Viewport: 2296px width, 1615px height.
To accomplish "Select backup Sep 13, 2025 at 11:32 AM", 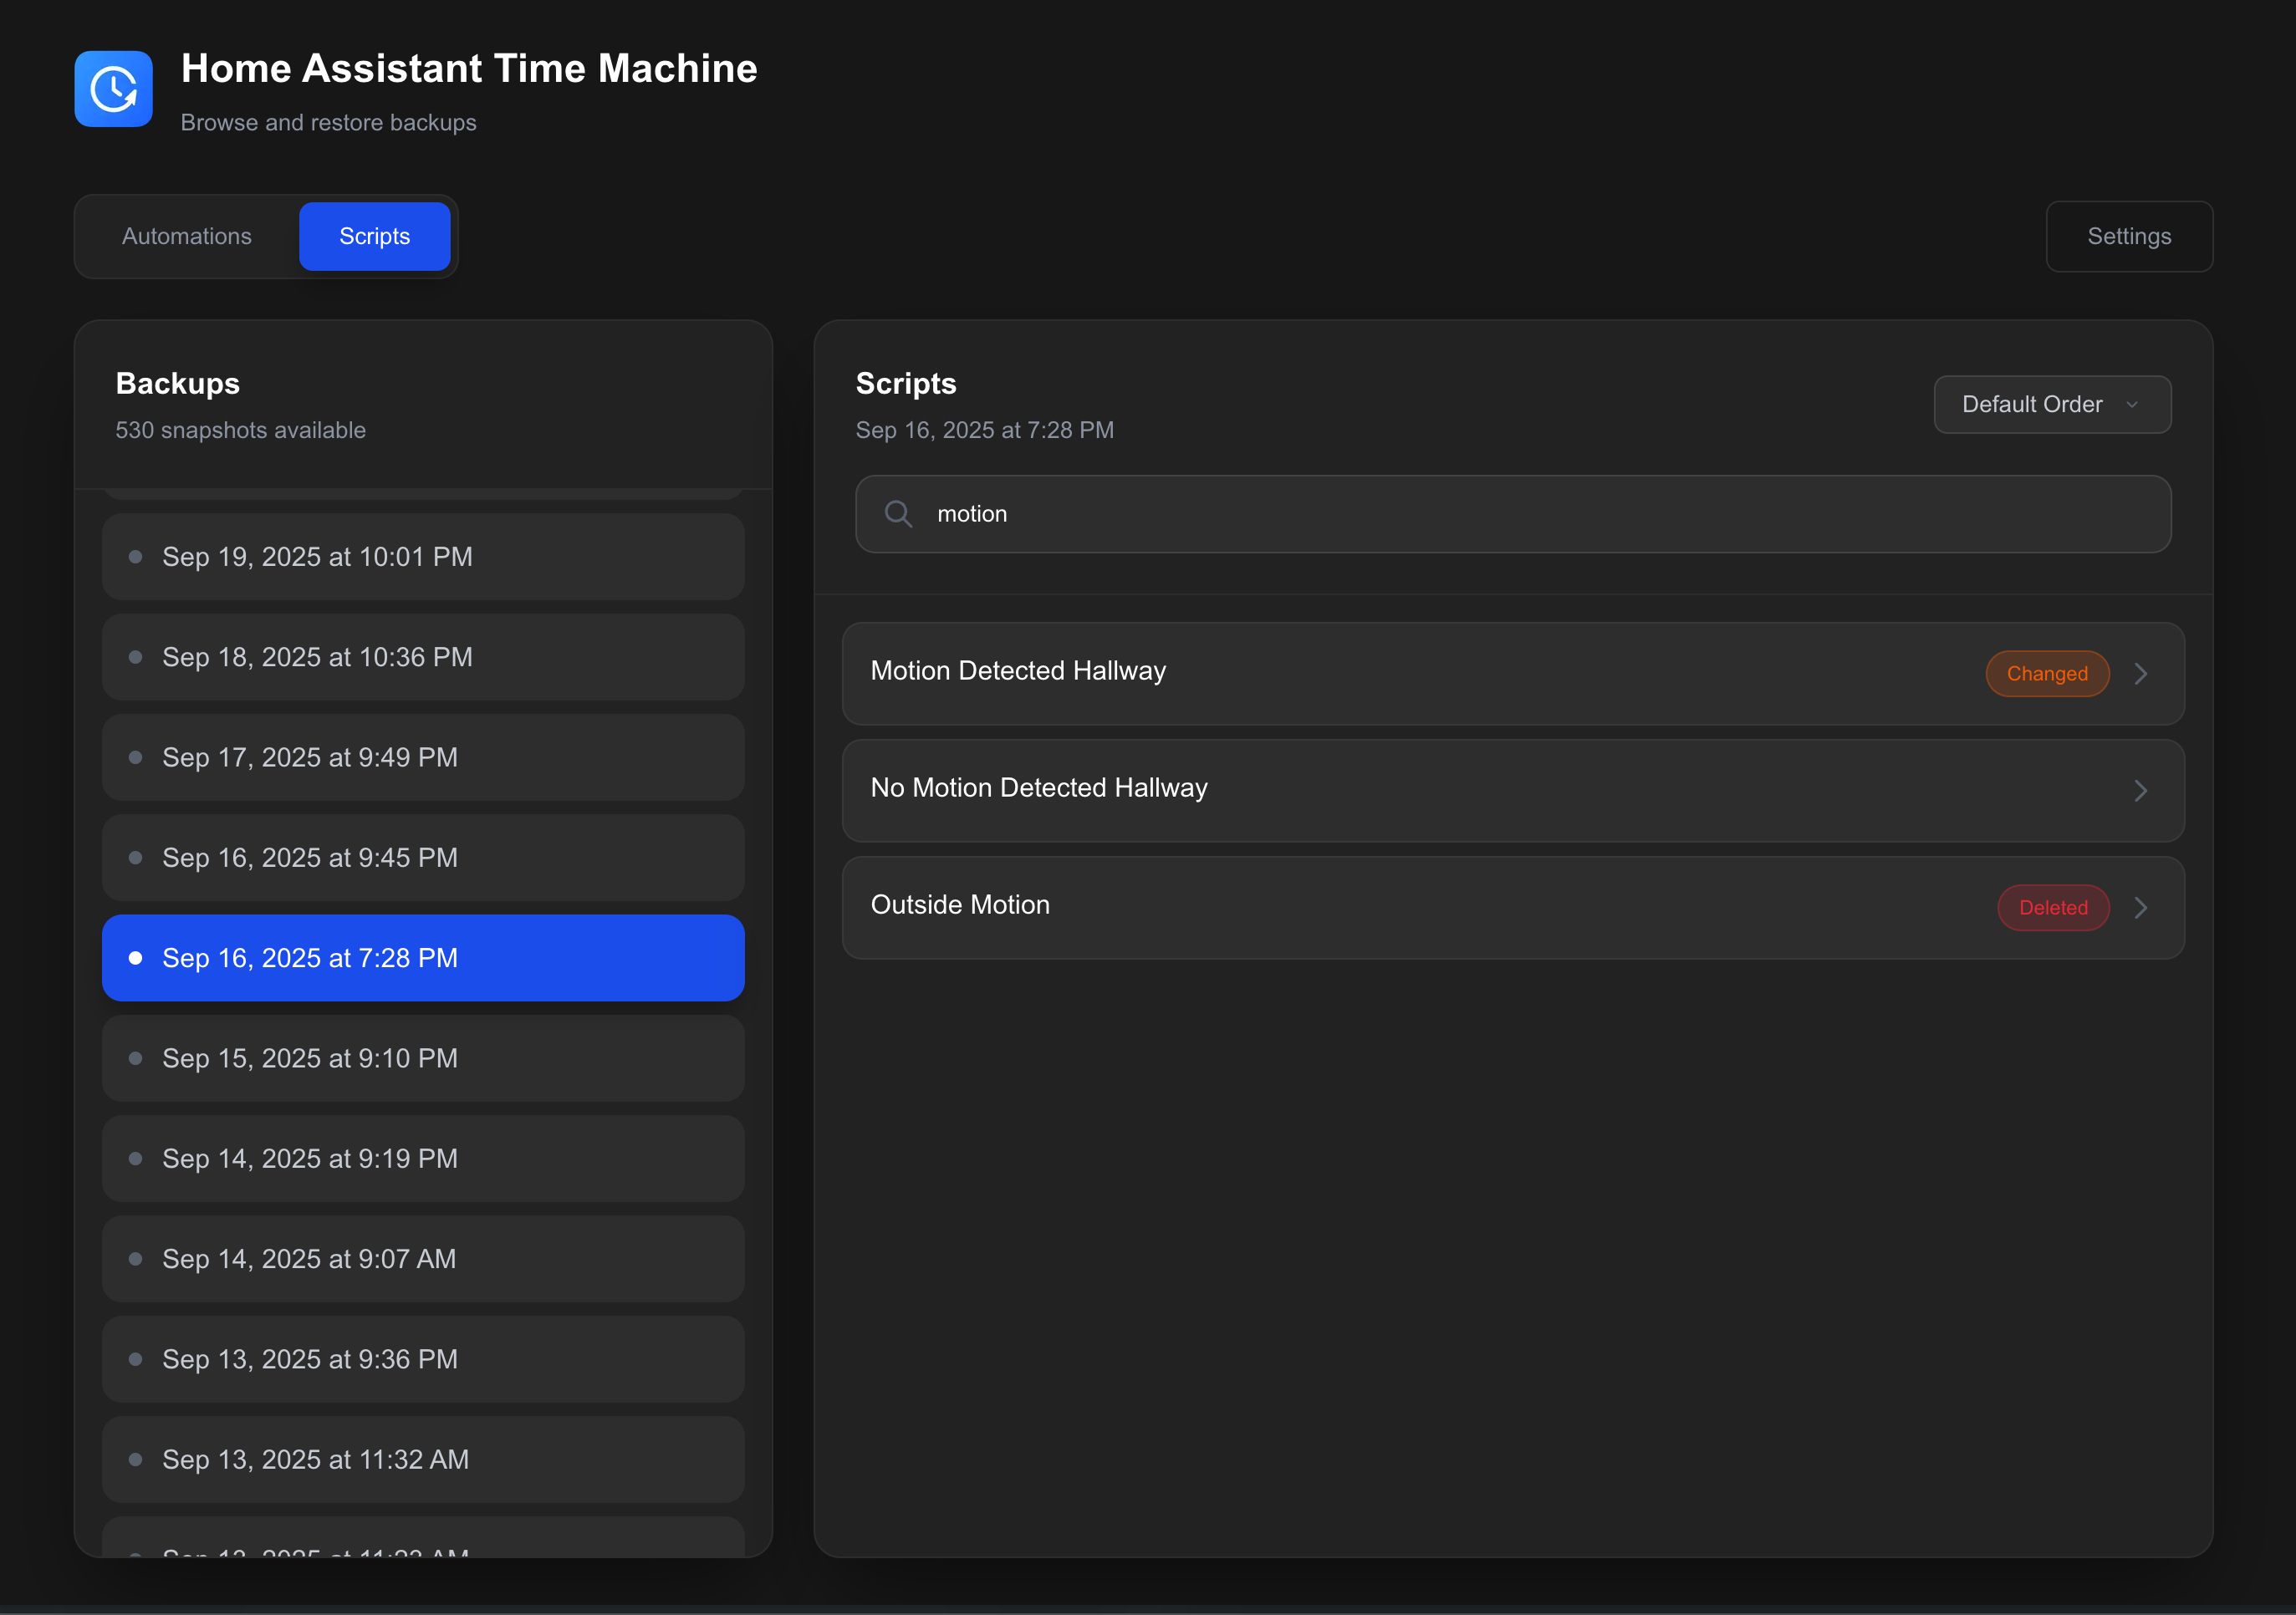I will [423, 1460].
